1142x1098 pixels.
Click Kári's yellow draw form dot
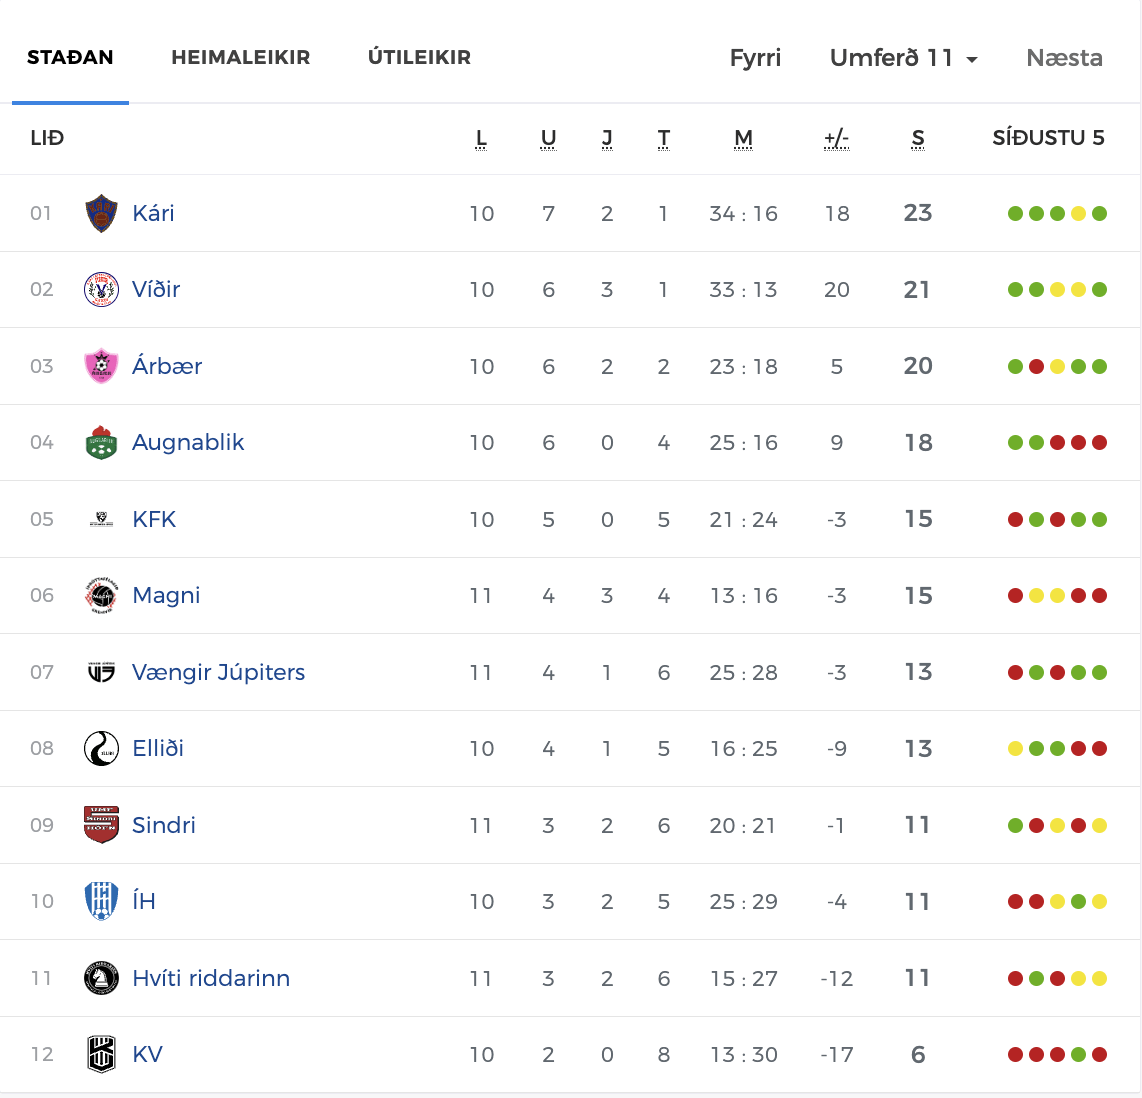(x=1078, y=213)
